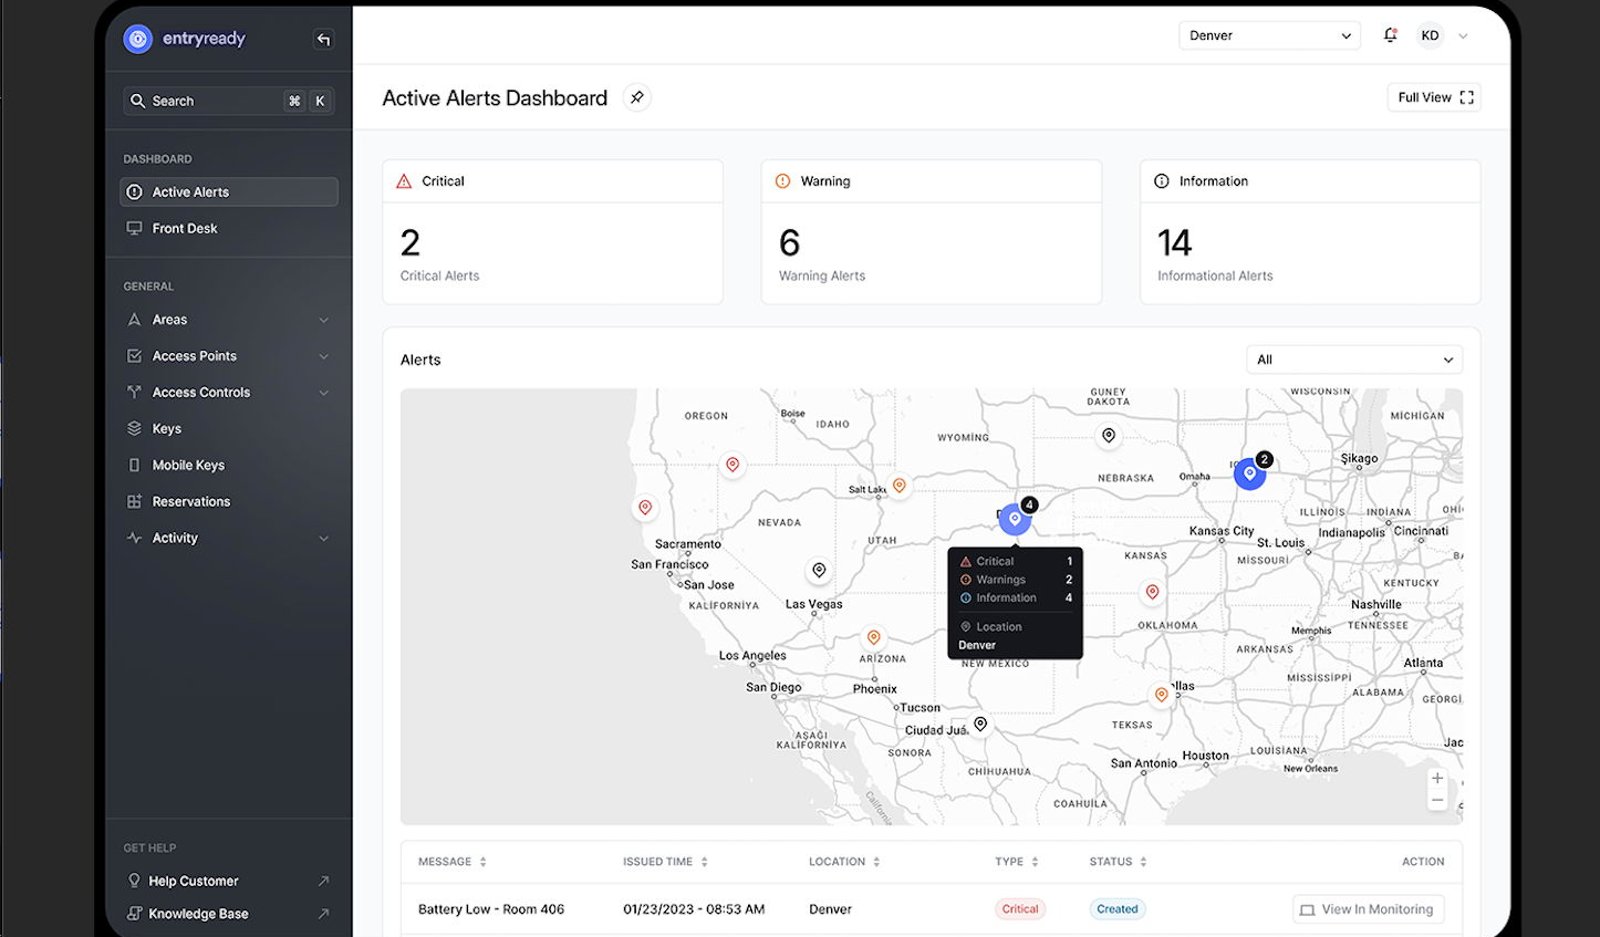Click the Iowa cluster marker with badge 2

pos(1249,473)
